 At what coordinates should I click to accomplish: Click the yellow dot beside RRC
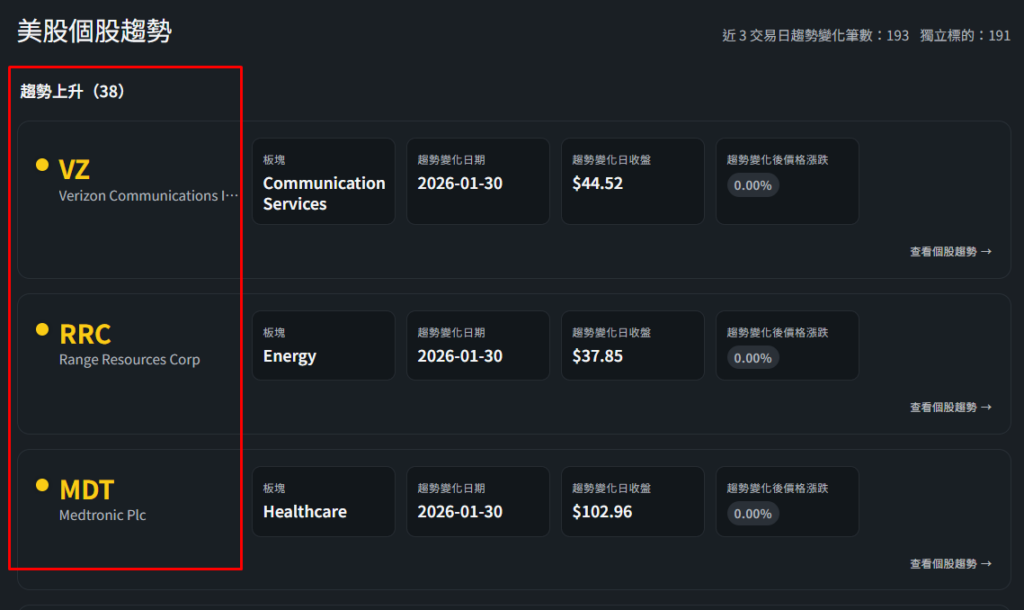point(42,329)
